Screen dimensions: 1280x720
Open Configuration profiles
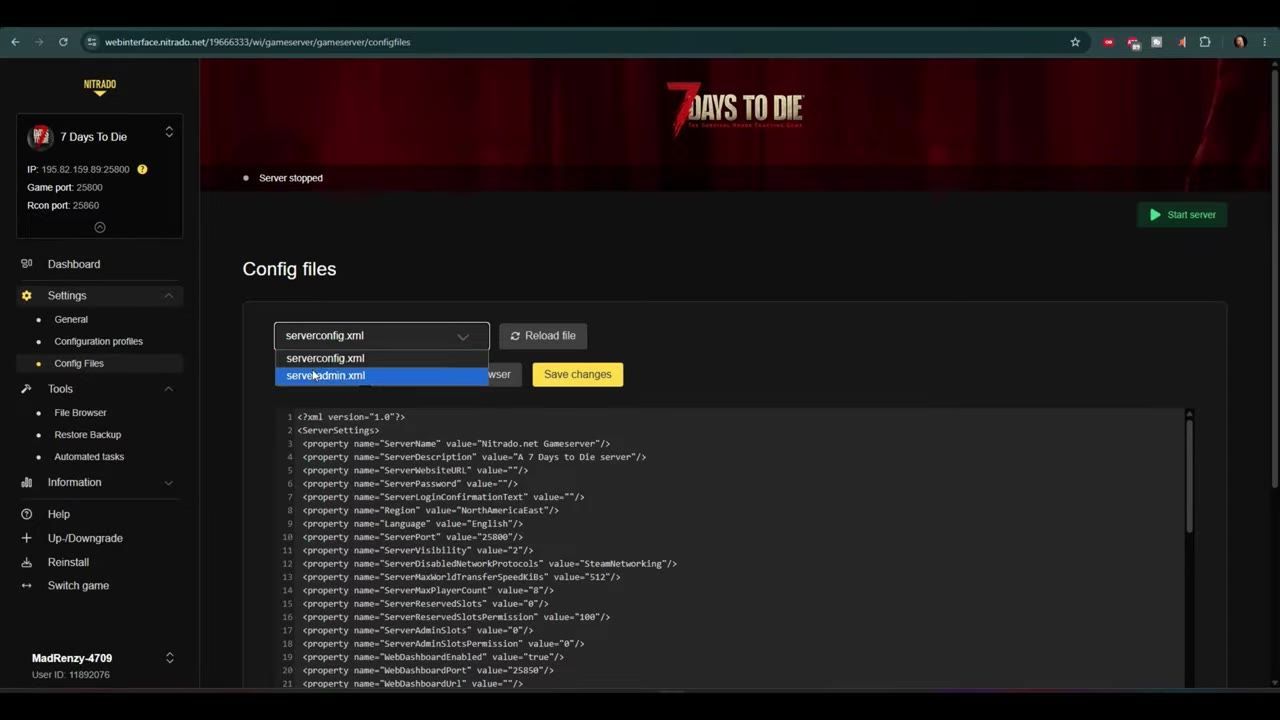(x=98, y=342)
